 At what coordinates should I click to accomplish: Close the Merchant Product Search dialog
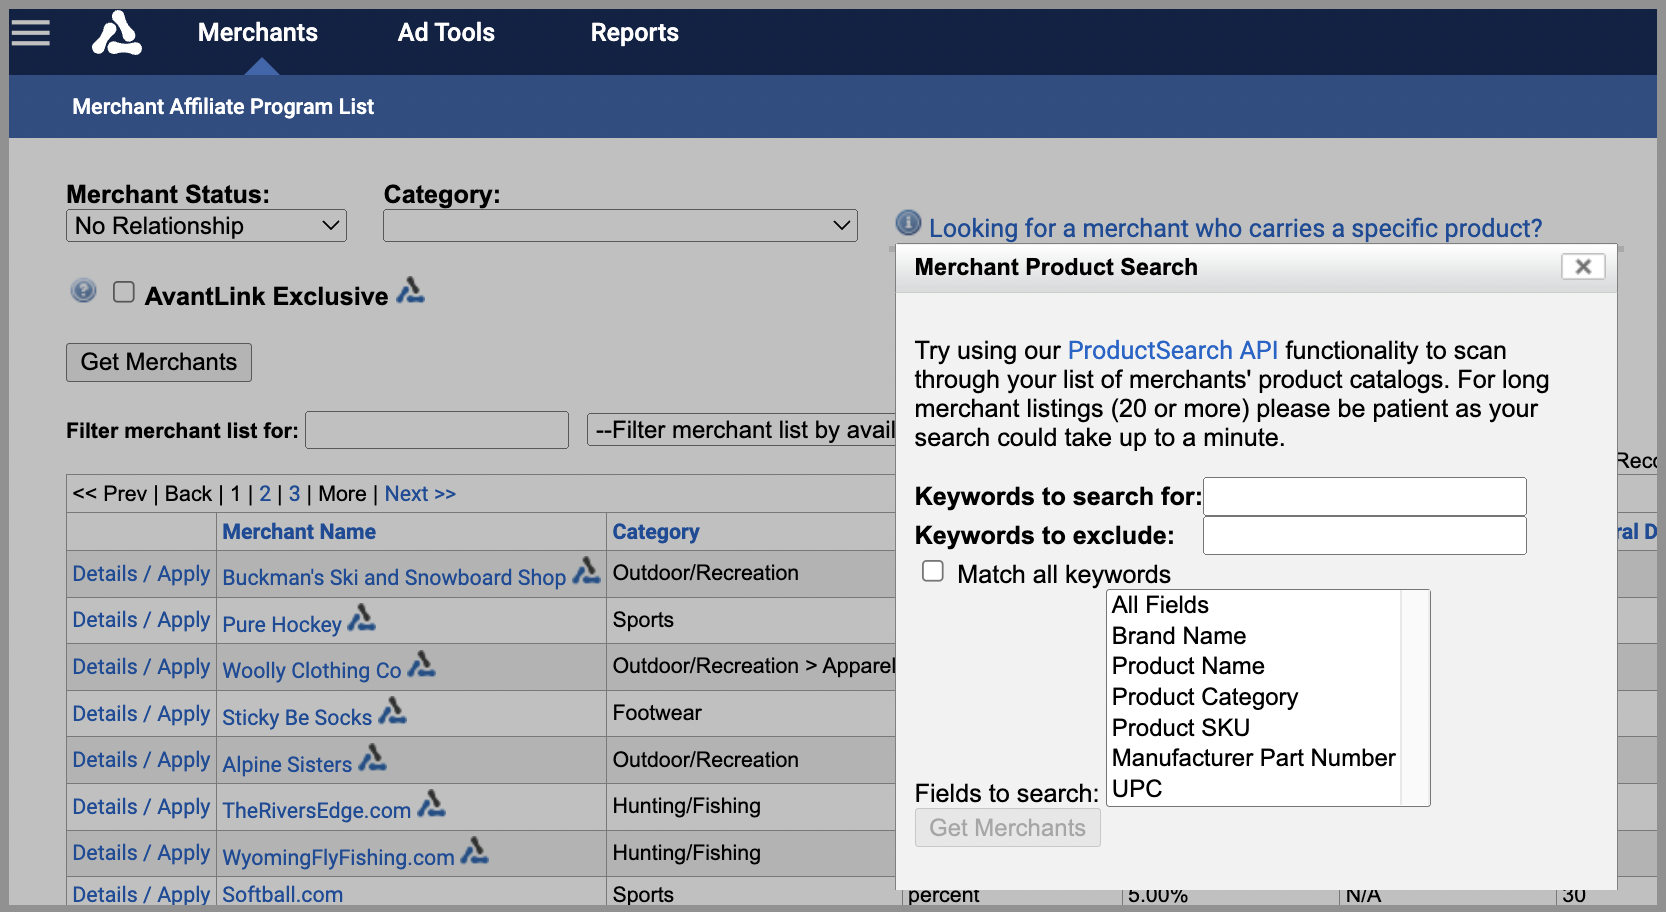click(1583, 267)
